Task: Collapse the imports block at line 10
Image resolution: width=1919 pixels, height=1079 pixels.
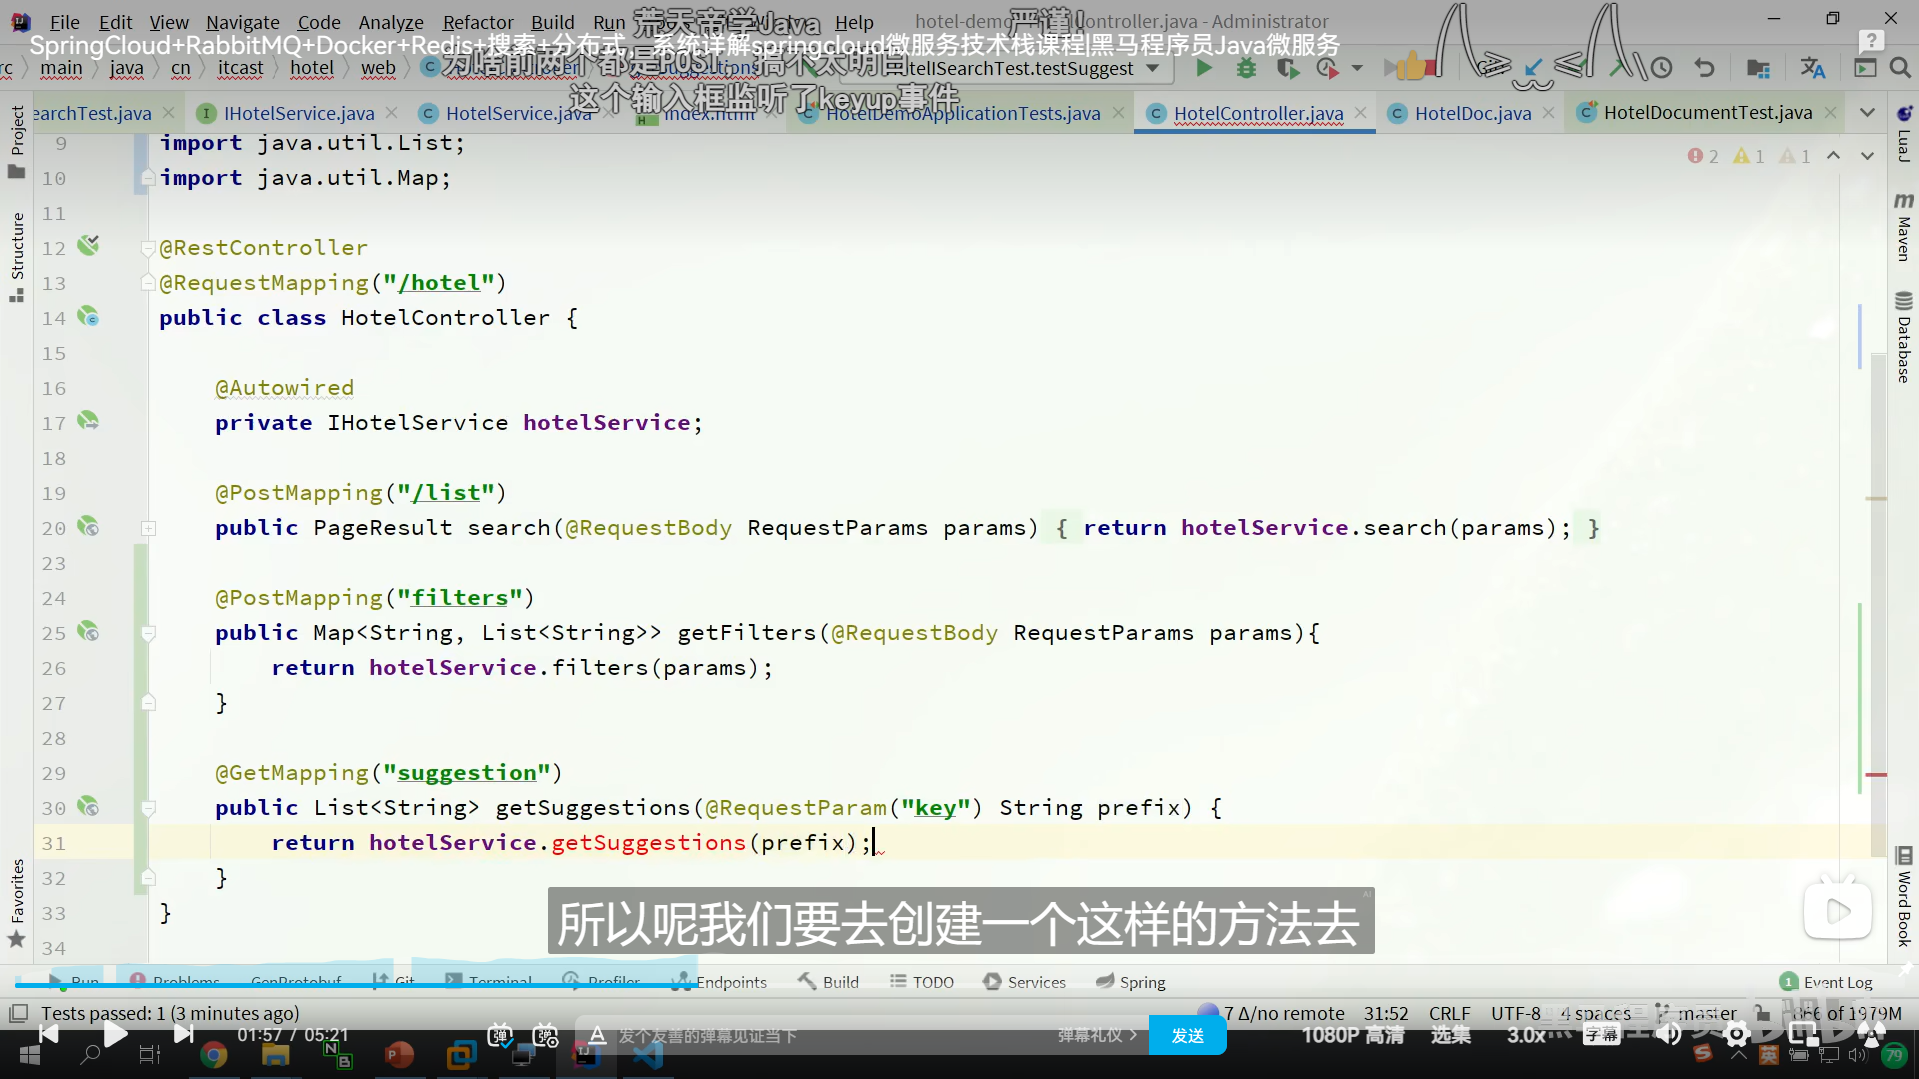Action: tap(148, 177)
